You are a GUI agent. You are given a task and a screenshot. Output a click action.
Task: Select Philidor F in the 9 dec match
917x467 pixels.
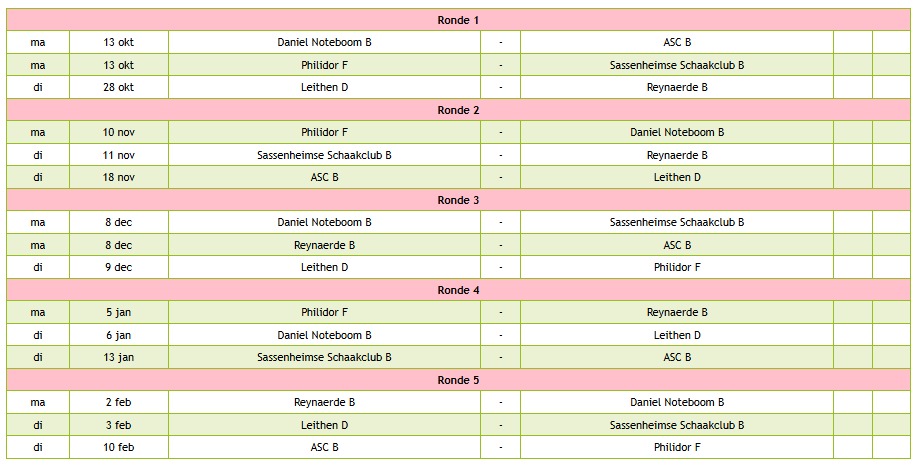point(677,267)
